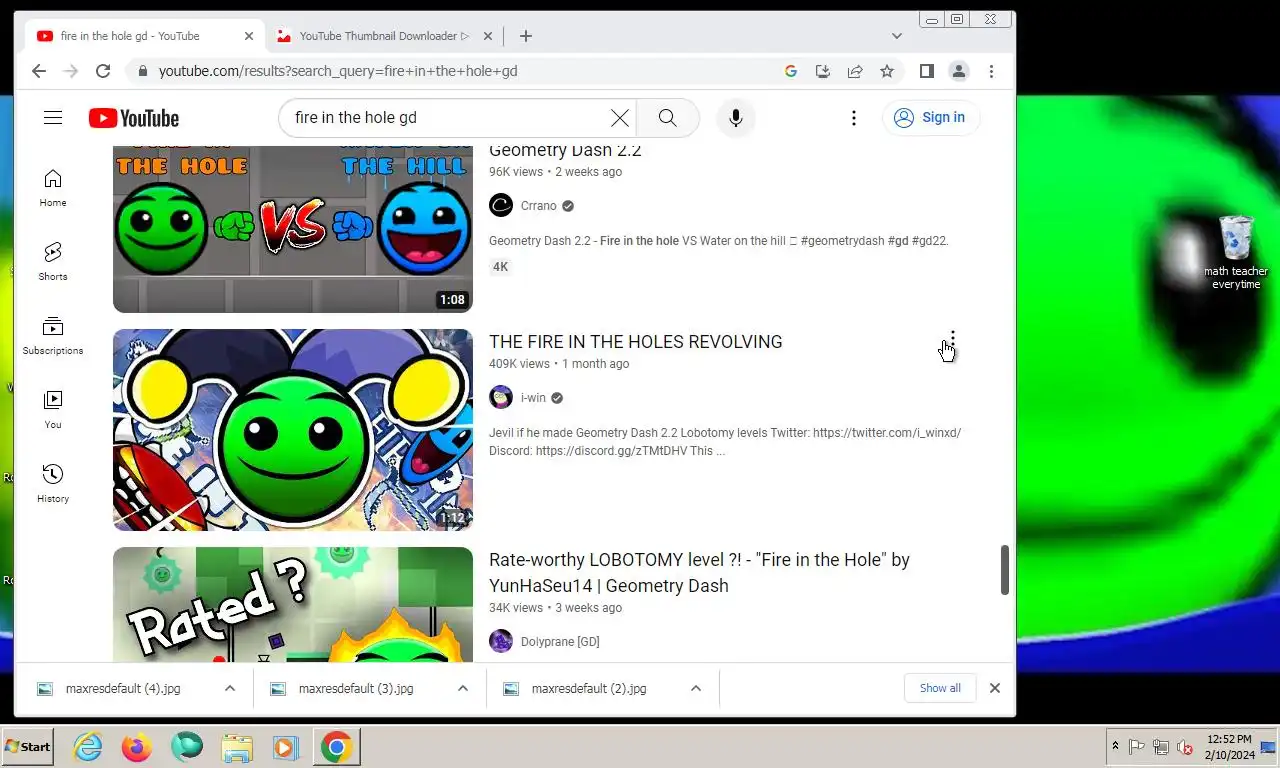1280x768 pixels.
Task: Go forward with the browser forward arrow
Action: tap(71, 71)
